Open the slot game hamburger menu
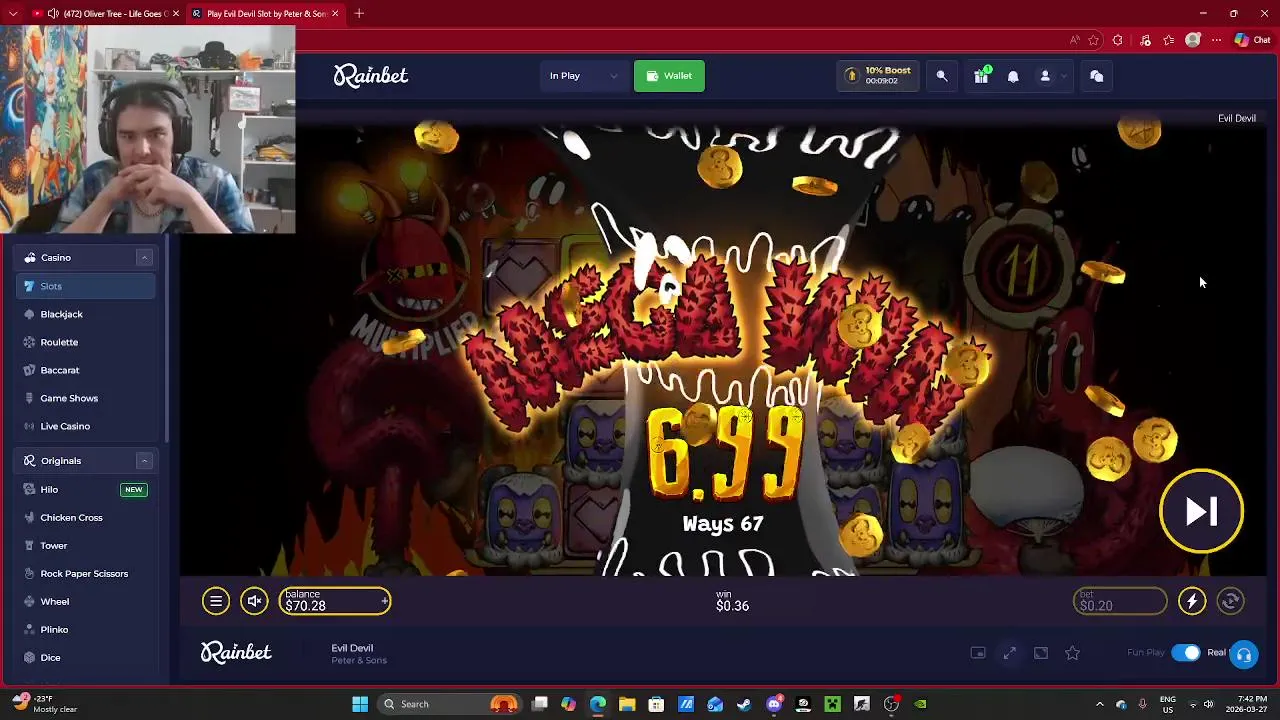The width and height of the screenshot is (1280, 720). (215, 601)
